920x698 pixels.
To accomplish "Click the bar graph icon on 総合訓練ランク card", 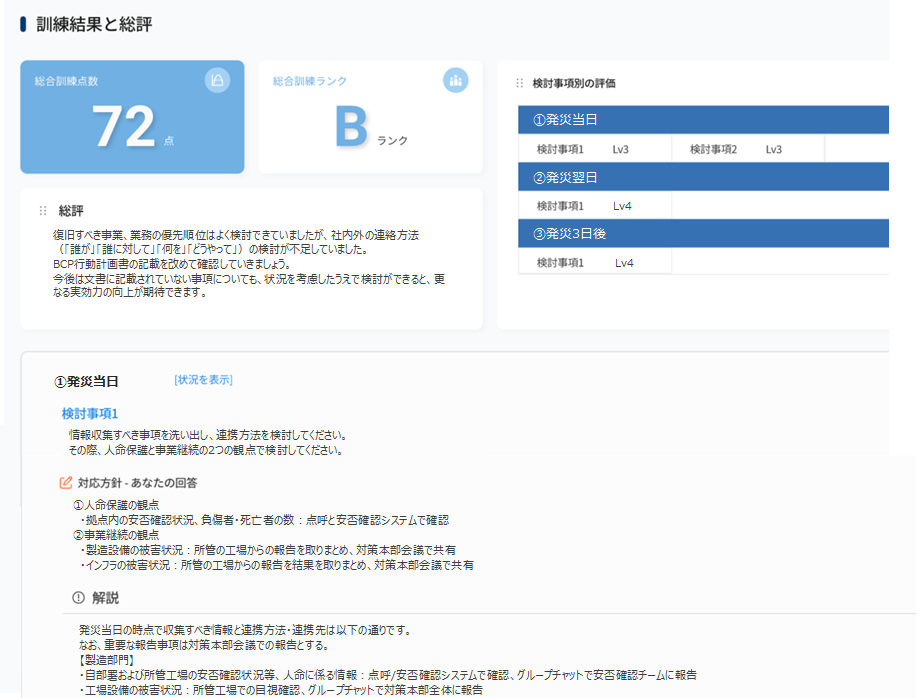I will coord(455,80).
